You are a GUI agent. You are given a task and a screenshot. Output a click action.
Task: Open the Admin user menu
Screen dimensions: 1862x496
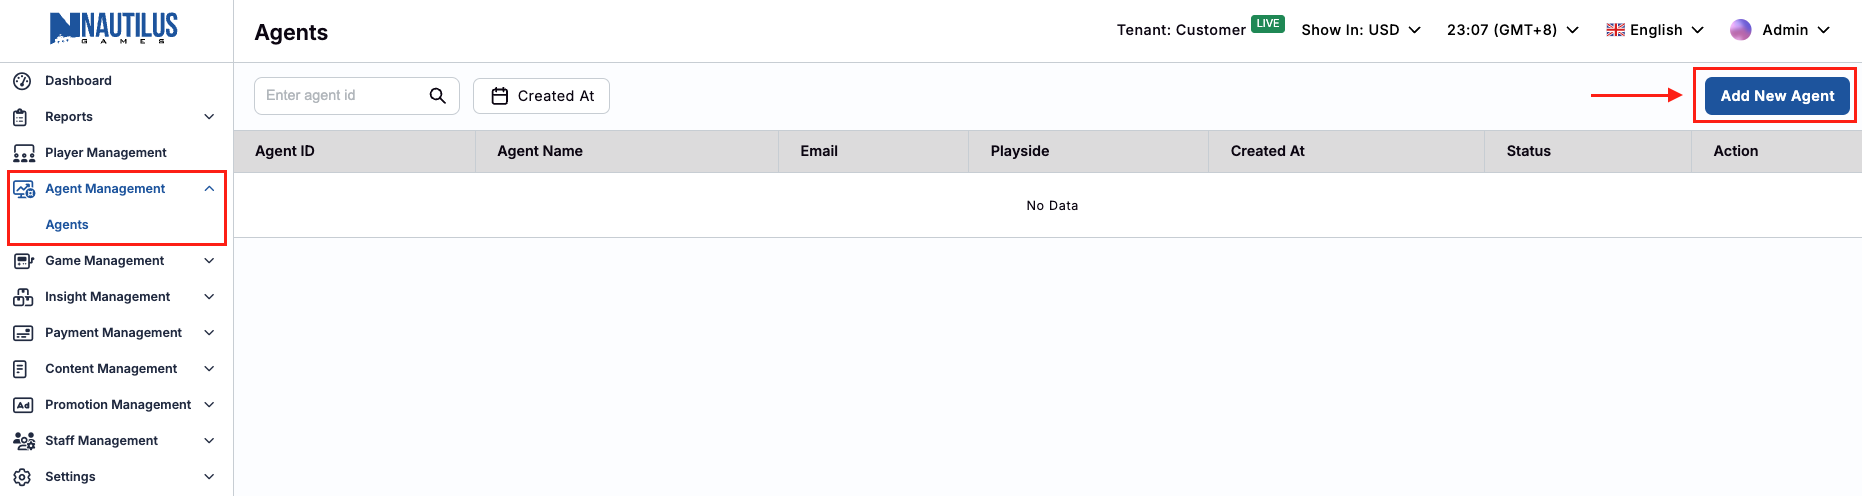1780,30
